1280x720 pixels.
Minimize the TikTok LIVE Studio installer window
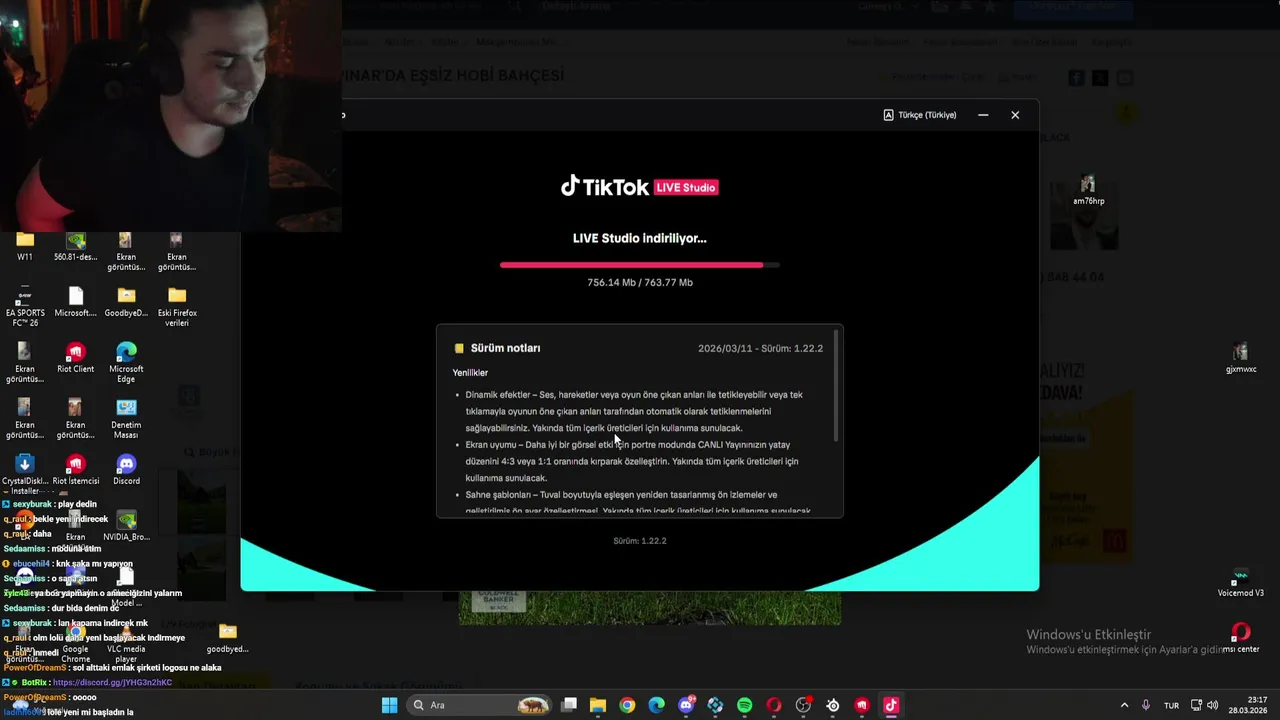coord(983,115)
